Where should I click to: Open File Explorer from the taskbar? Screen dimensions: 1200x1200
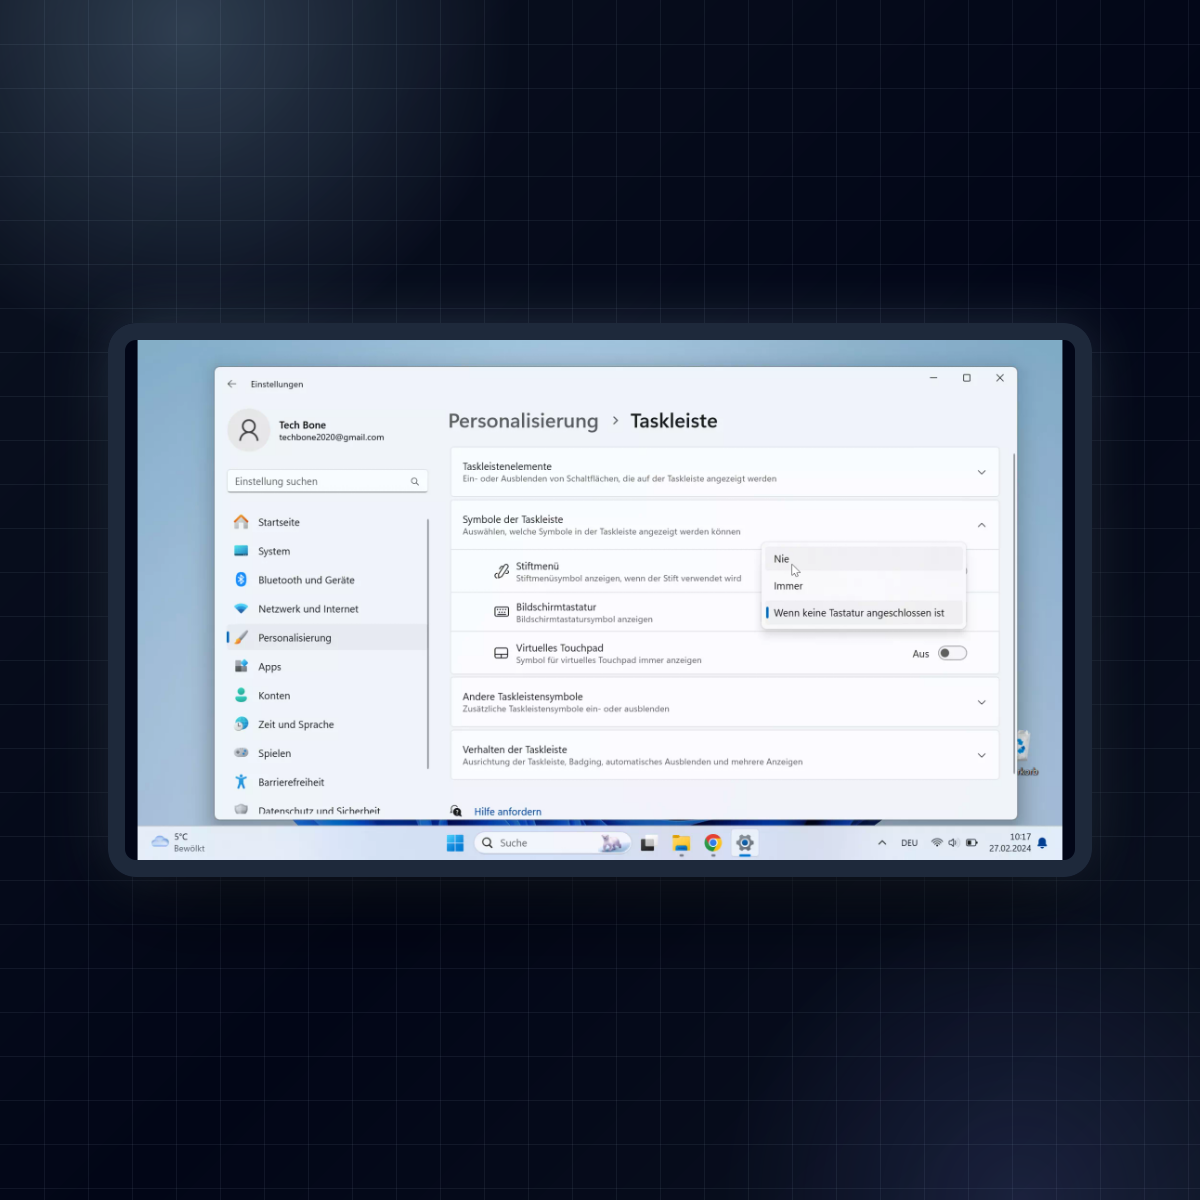point(681,843)
